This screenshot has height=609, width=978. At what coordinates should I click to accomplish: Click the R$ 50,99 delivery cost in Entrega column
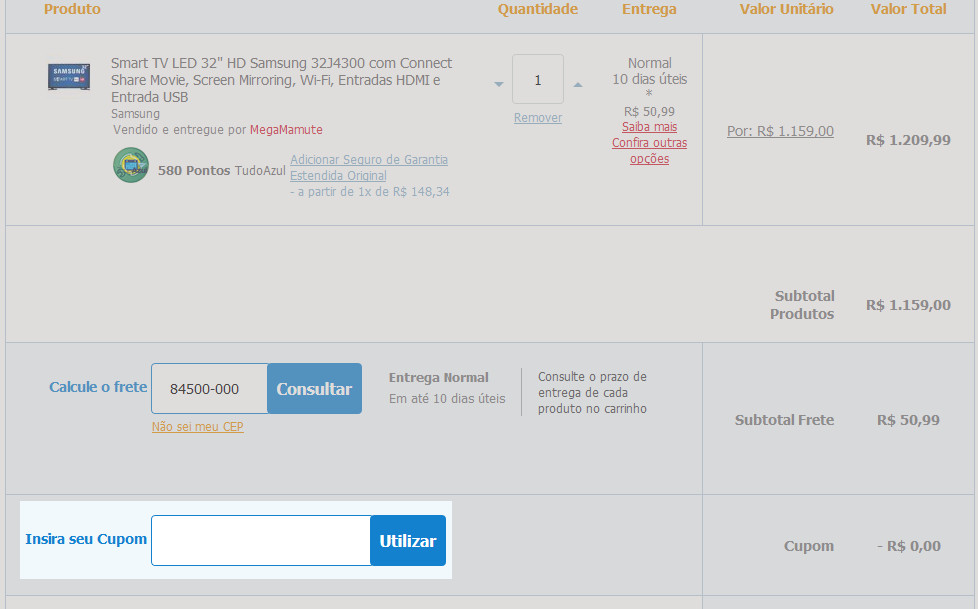pyautogui.click(x=649, y=112)
